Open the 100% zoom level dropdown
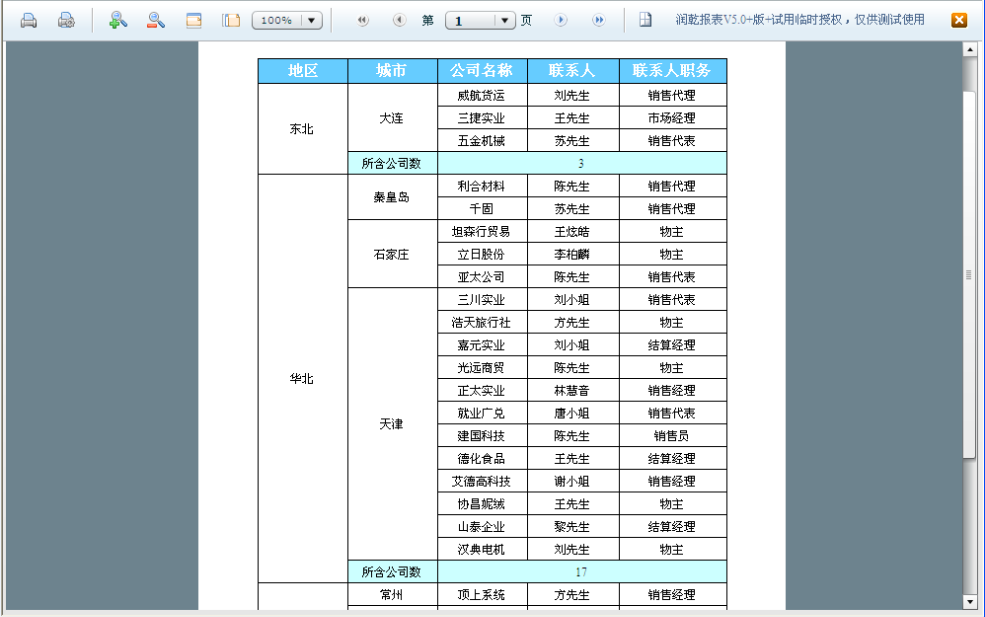Image resolution: width=985 pixels, height=617 pixels. pos(311,20)
